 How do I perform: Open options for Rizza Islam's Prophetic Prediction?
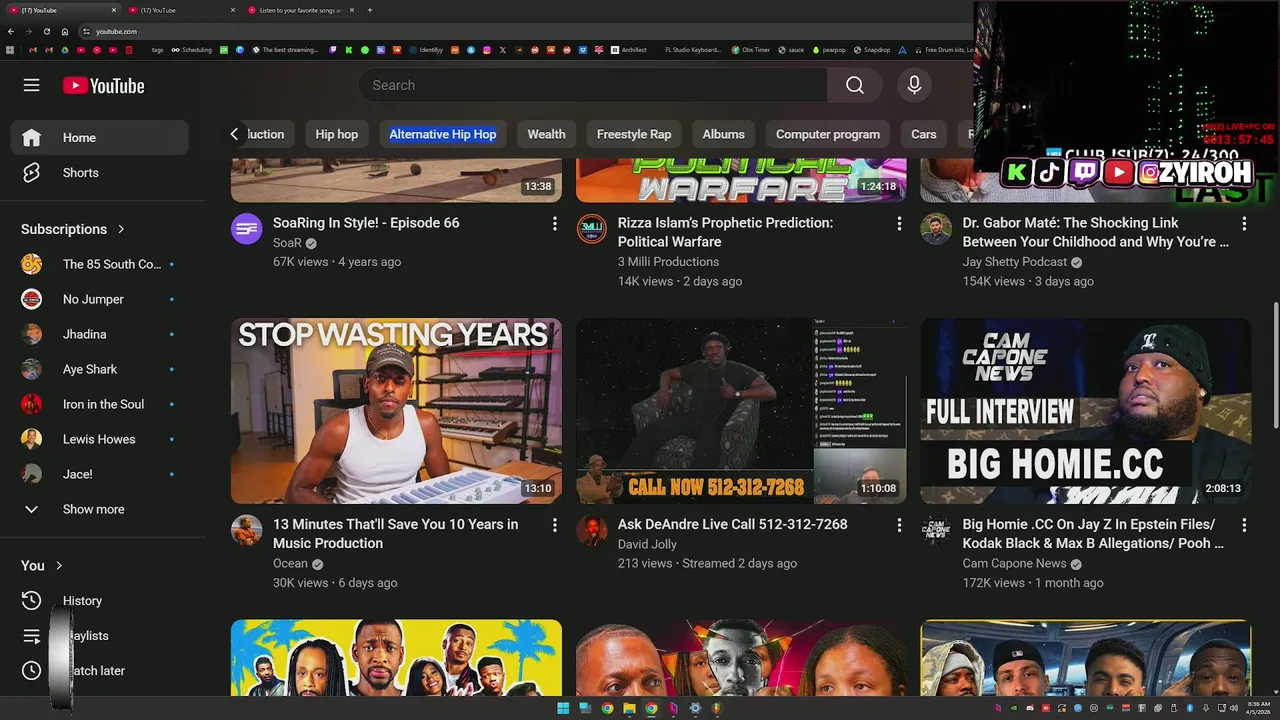tap(899, 224)
